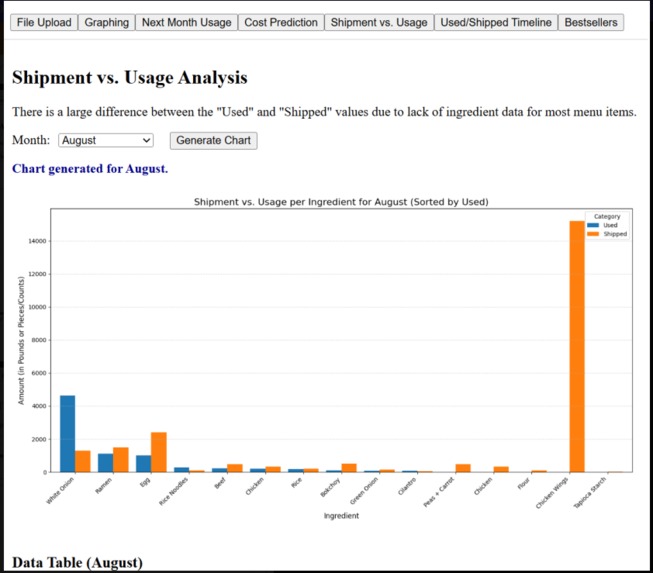Select the Shipment vs. Usage tab
This screenshot has height=573, width=653.
379,22
